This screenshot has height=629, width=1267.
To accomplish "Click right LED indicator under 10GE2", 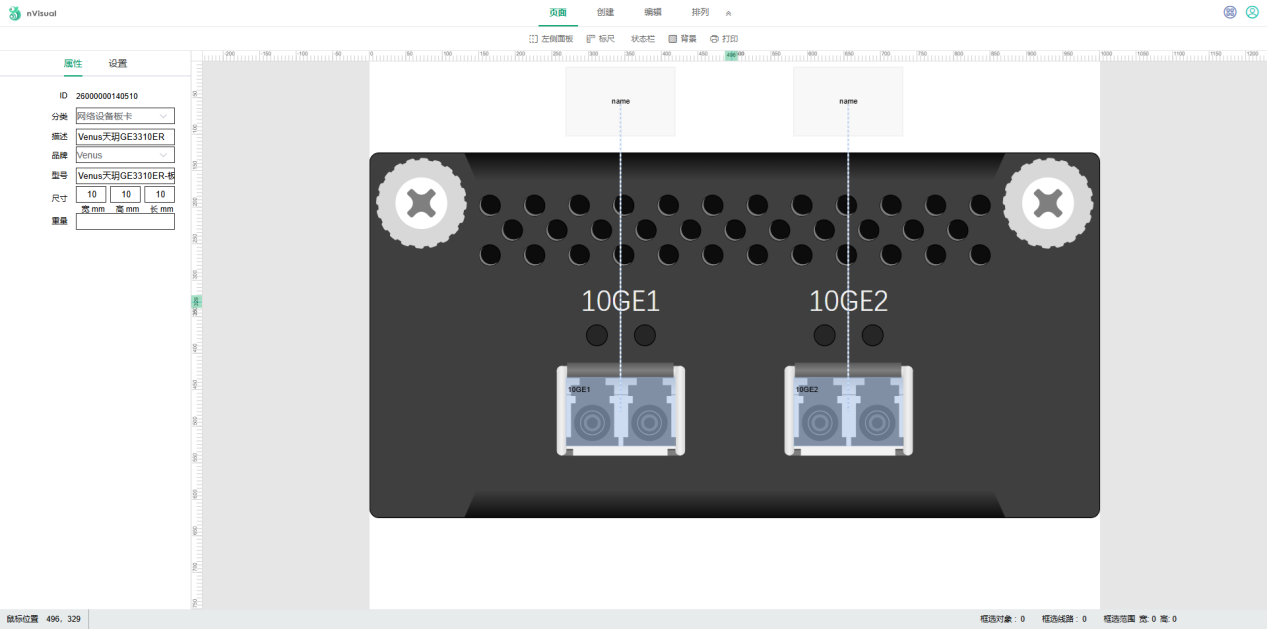I will (873, 335).
